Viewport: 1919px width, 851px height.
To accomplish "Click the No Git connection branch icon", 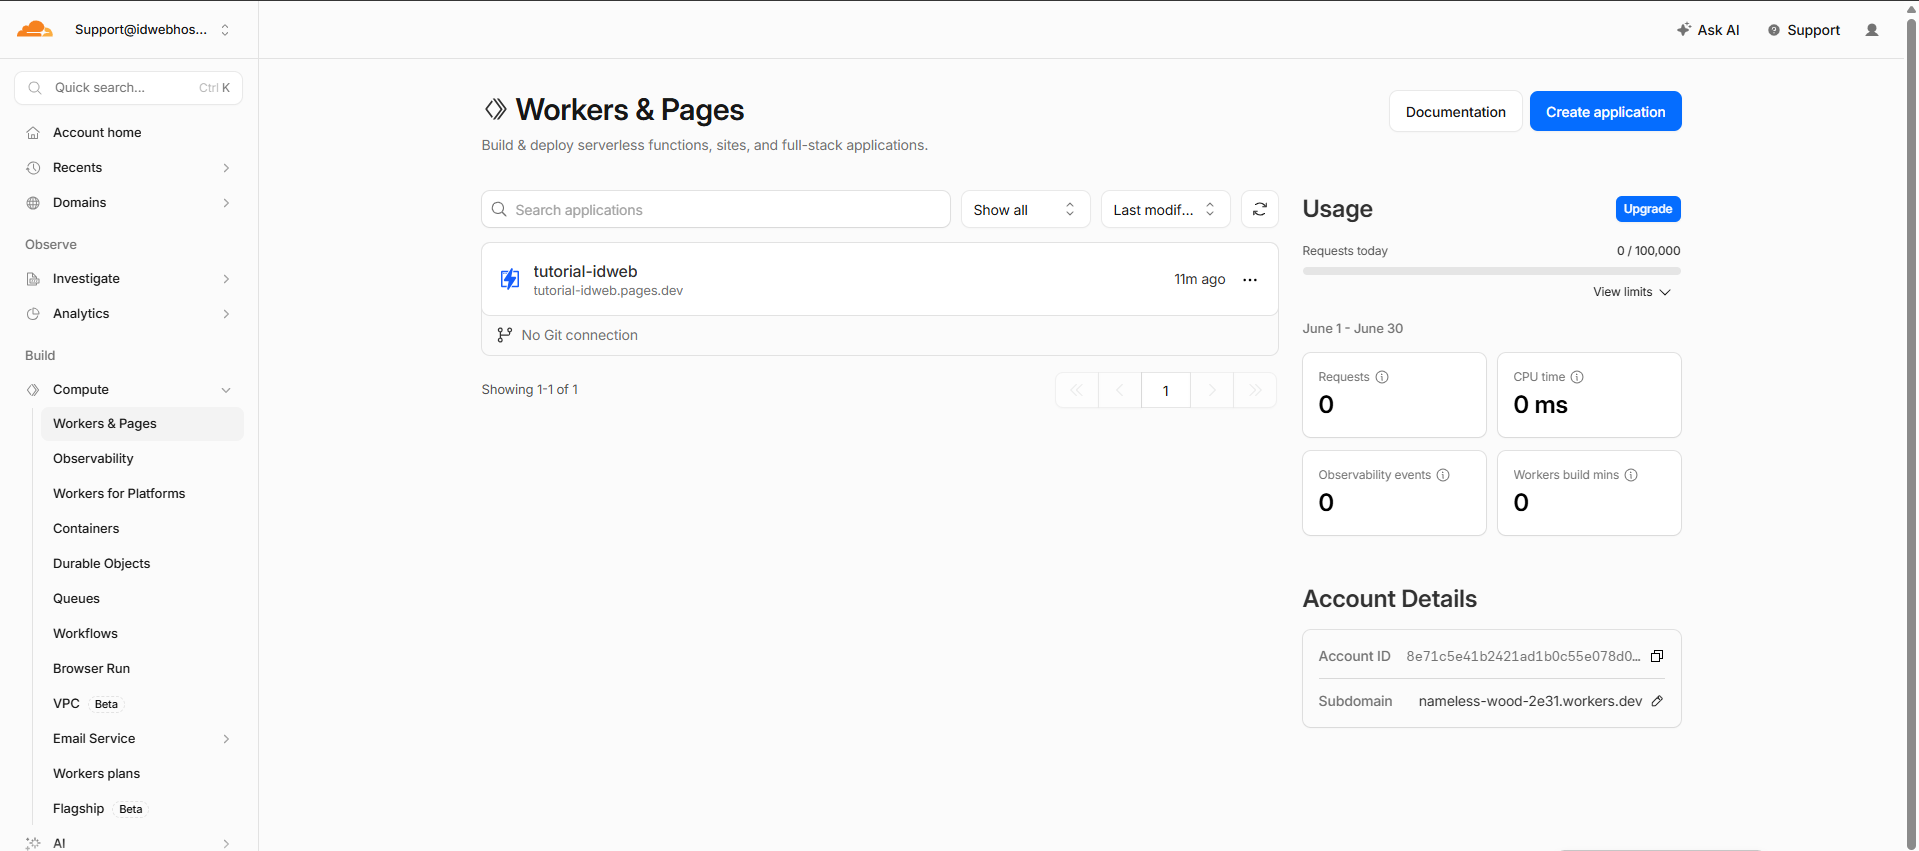I will (504, 335).
